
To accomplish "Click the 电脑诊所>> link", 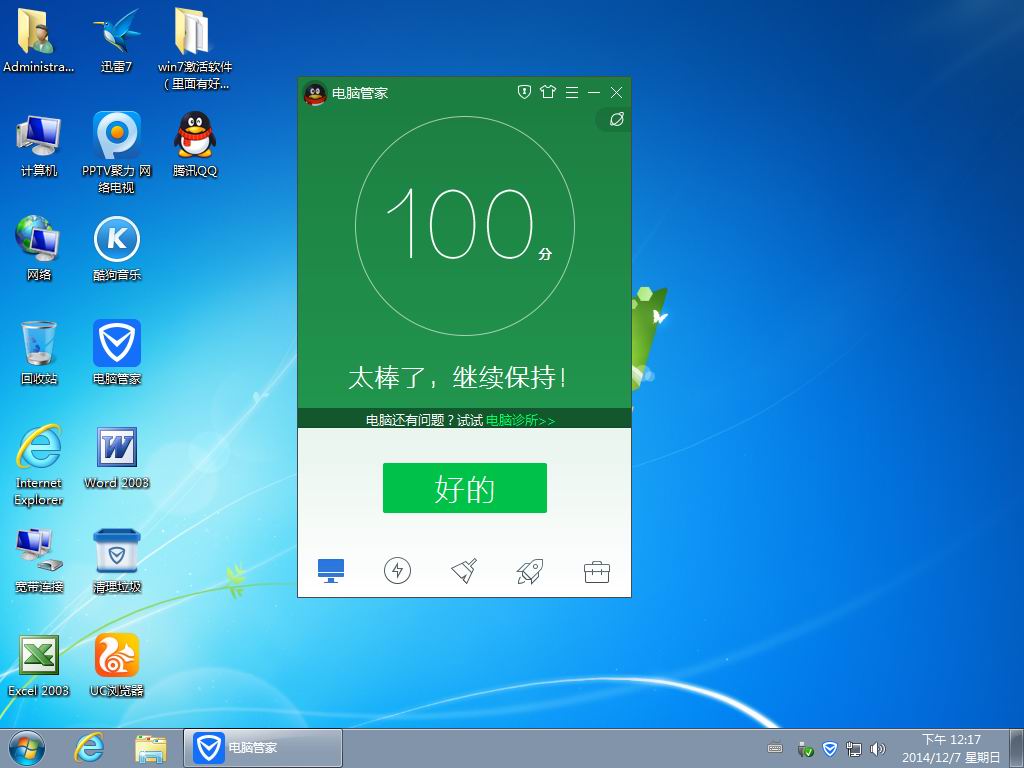I will [x=520, y=420].
